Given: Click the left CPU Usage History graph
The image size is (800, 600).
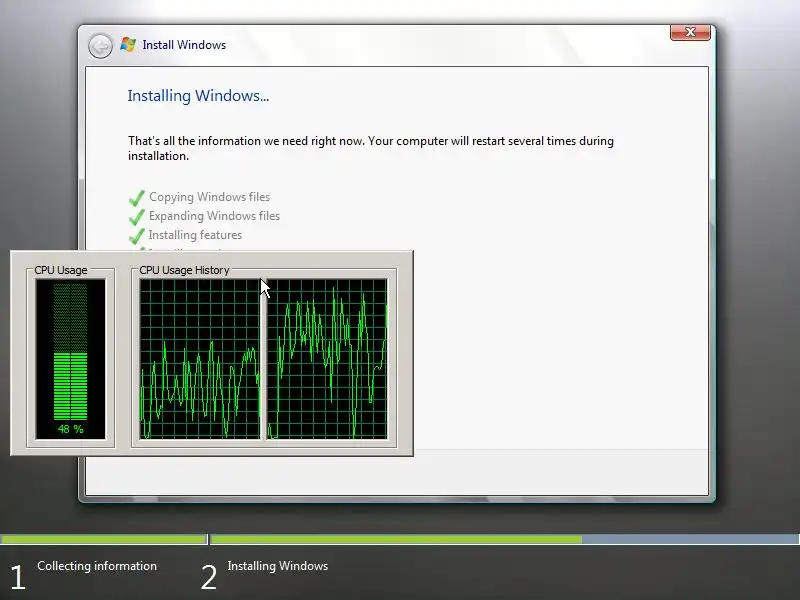Looking at the screenshot, I should pyautogui.click(x=200, y=359).
